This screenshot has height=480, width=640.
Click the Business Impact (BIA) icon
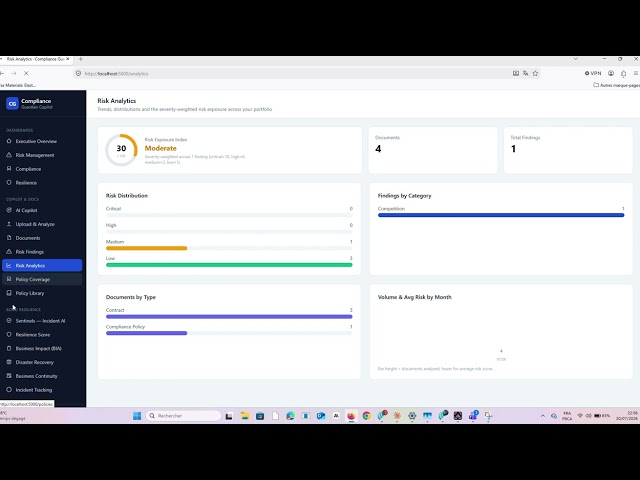tap(9, 348)
